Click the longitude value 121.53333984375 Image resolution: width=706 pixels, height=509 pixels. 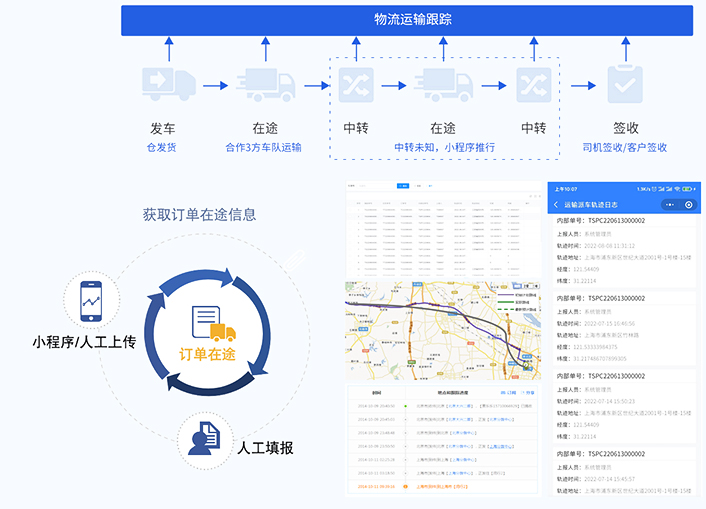tap(595, 347)
